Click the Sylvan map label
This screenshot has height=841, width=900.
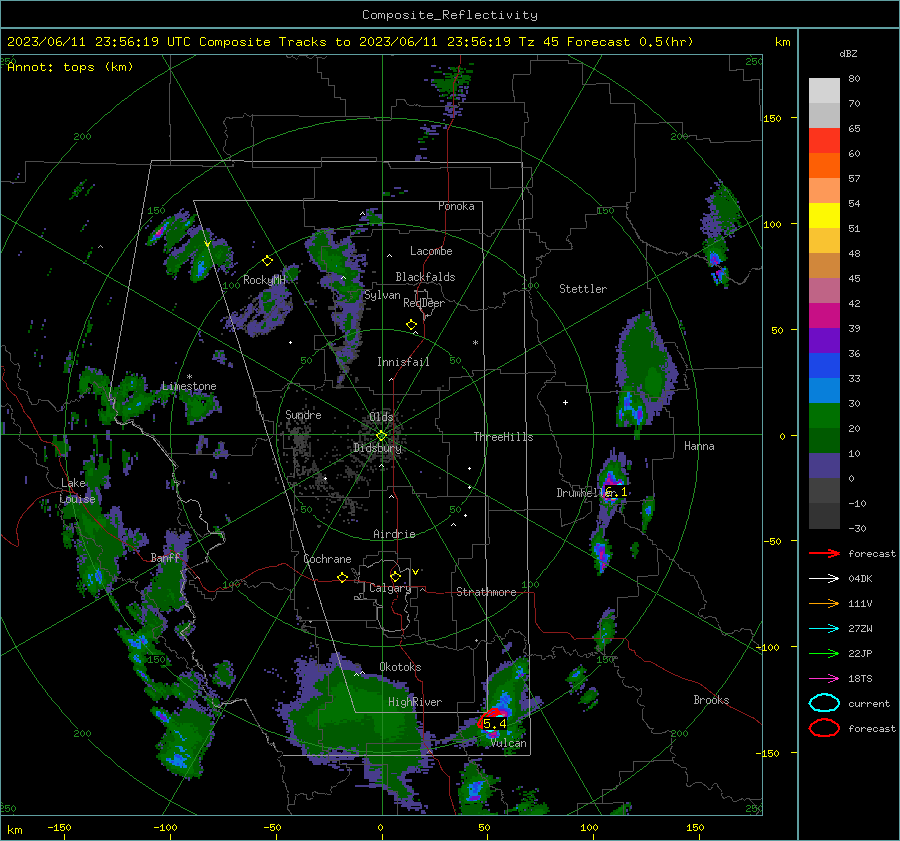[x=382, y=295]
